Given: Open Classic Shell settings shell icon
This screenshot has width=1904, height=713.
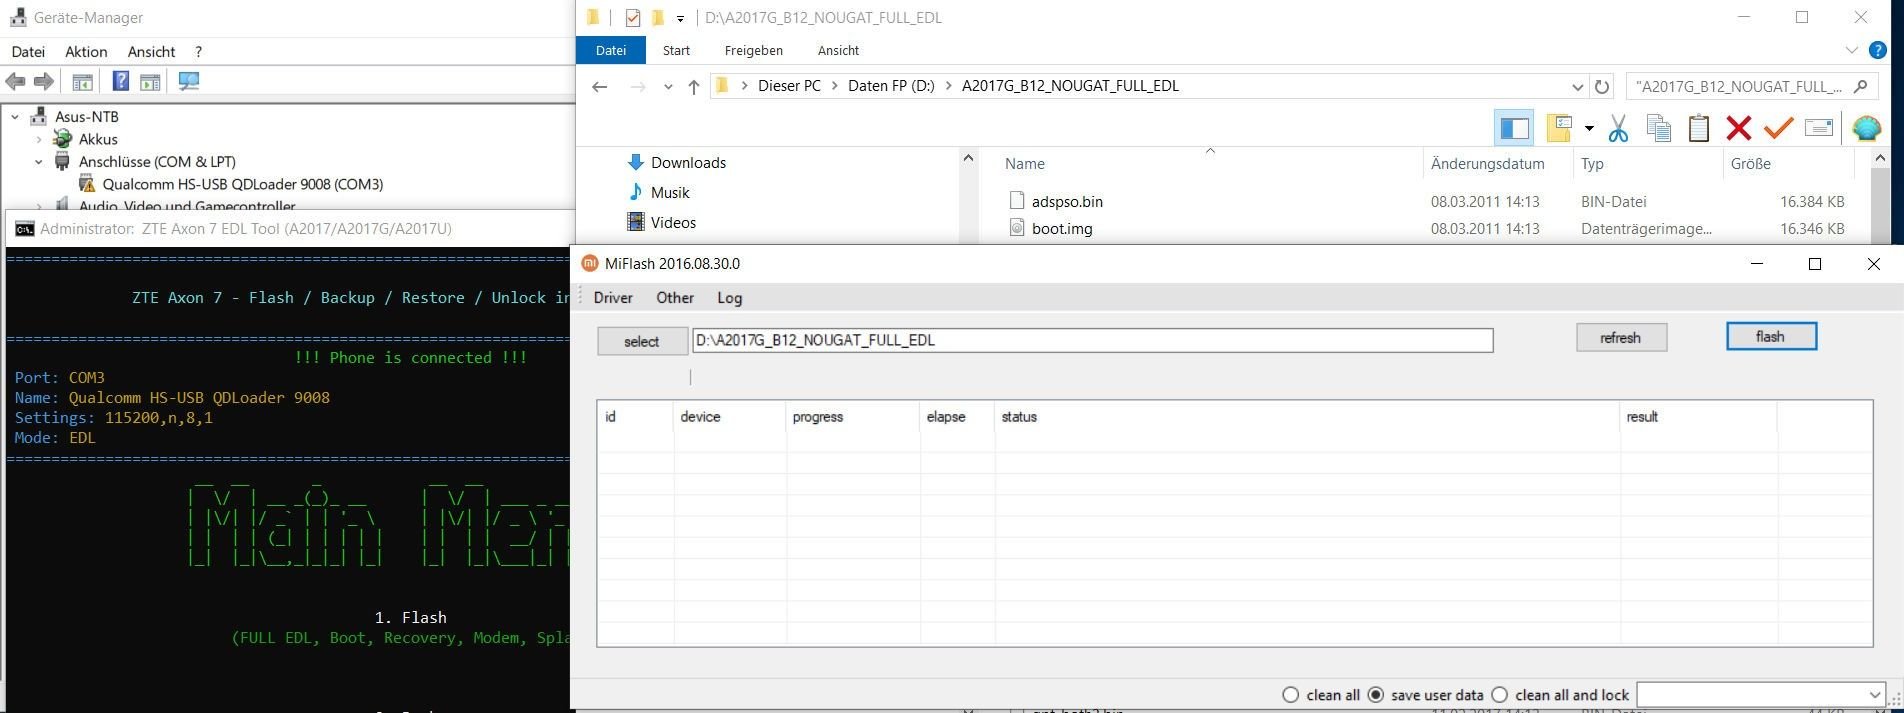Looking at the screenshot, I should pos(1866,128).
